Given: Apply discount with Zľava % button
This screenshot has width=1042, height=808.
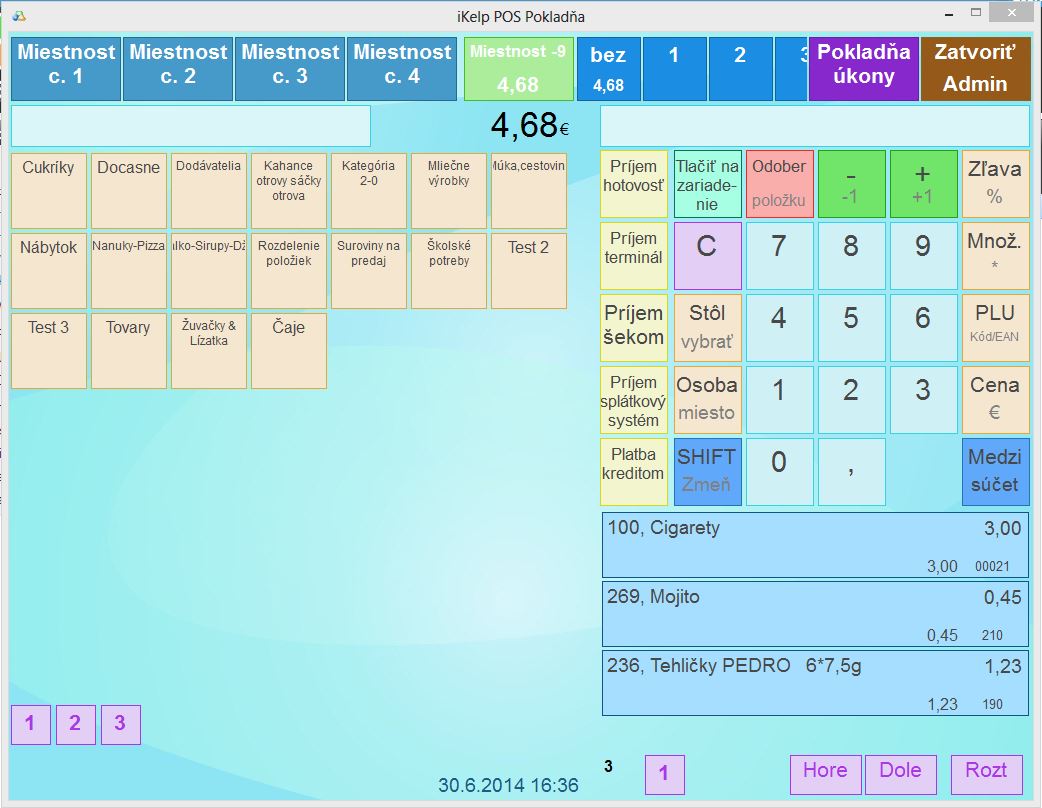Looking at the screenshot, I should [995, 184].
